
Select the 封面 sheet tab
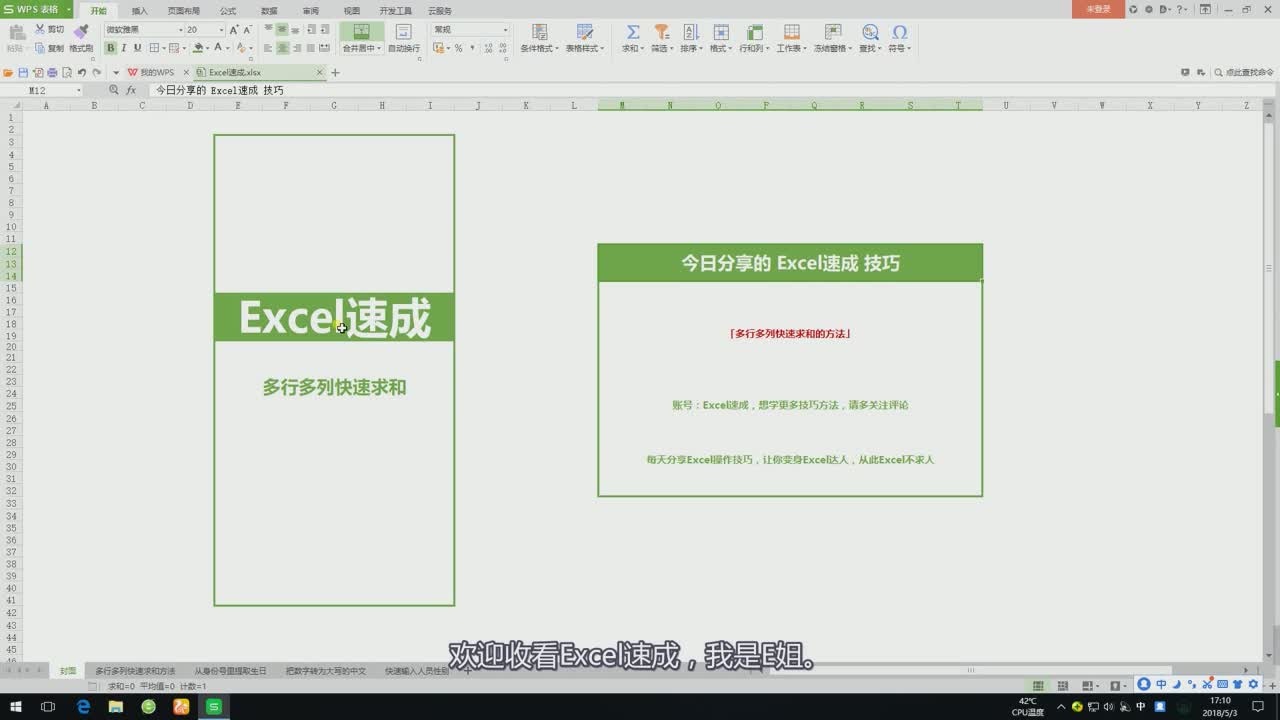coord(68,671)
